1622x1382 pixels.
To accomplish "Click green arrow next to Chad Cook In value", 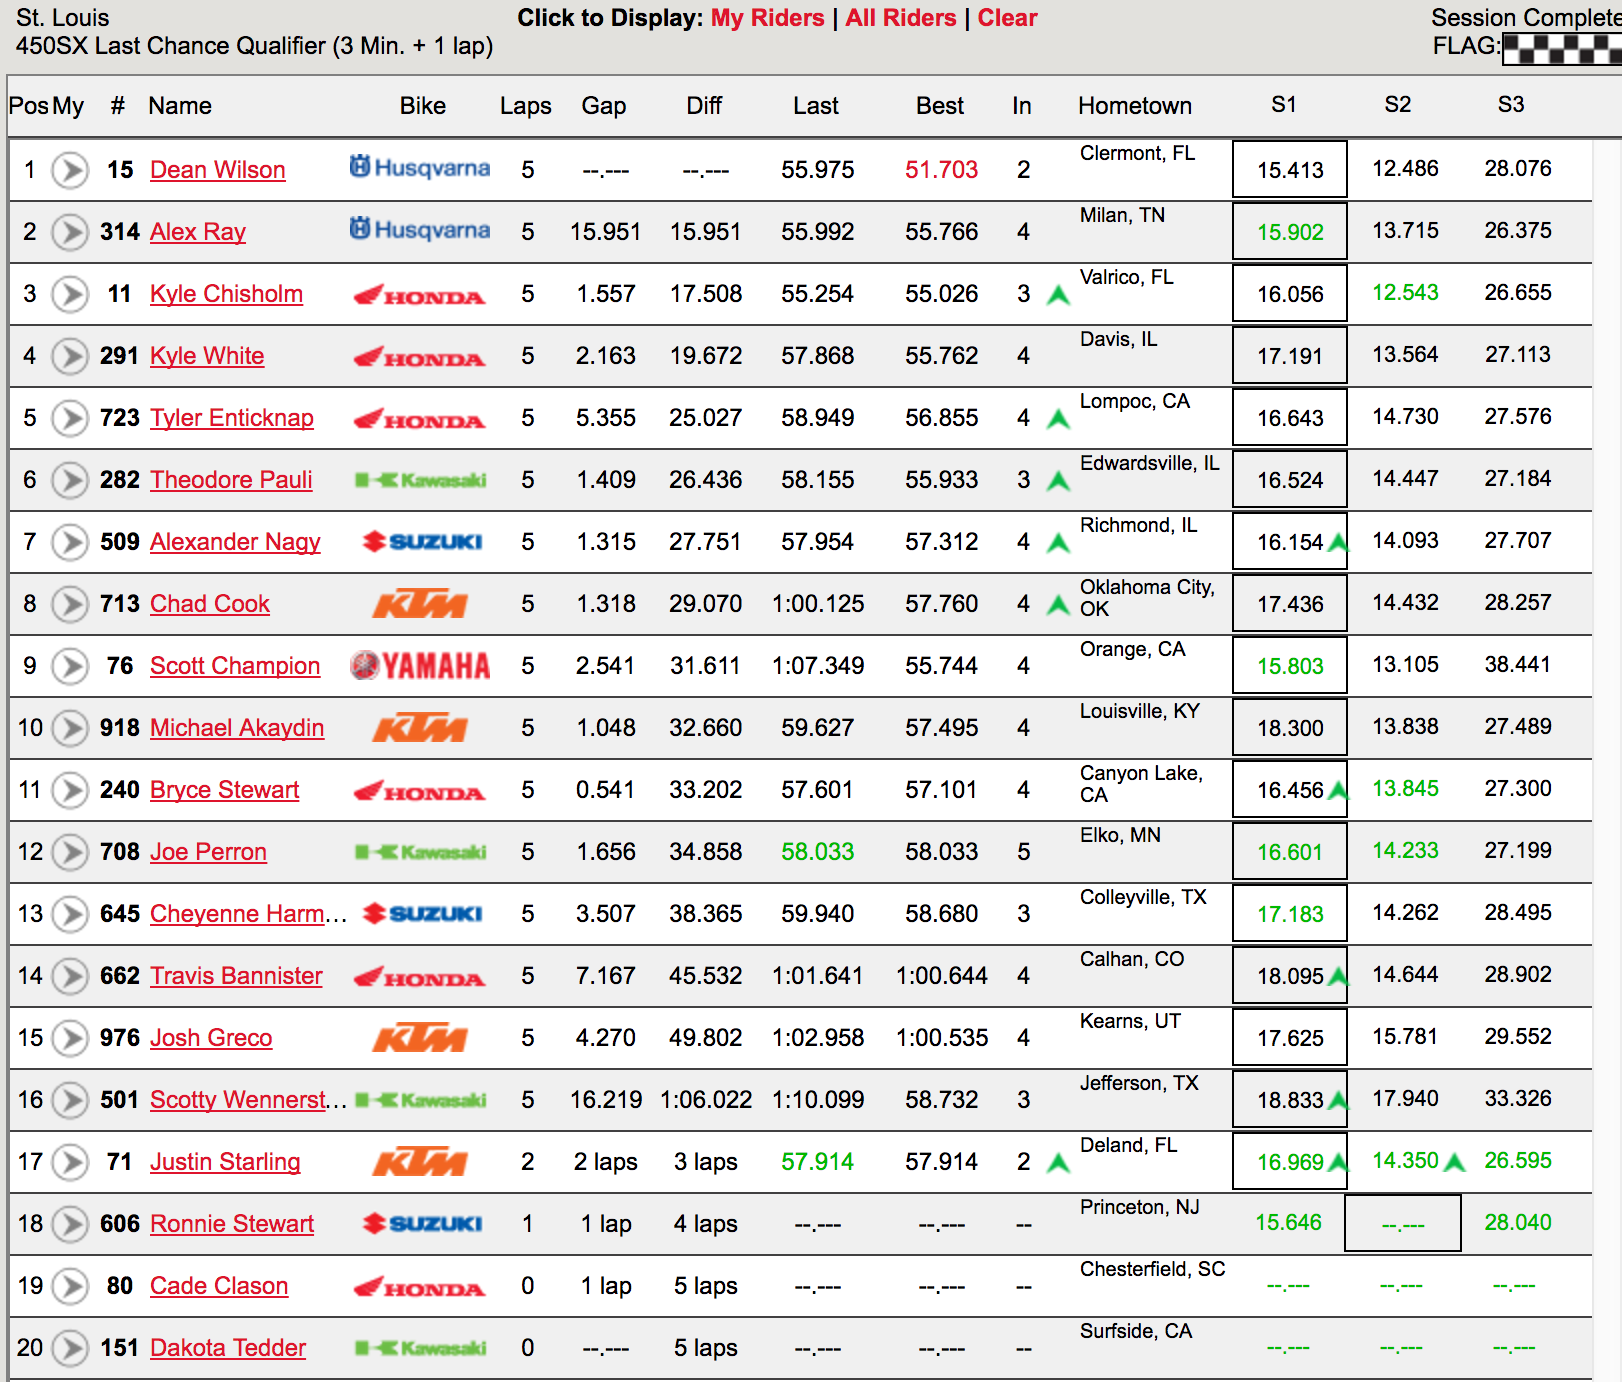I will tap(1058, 605).
